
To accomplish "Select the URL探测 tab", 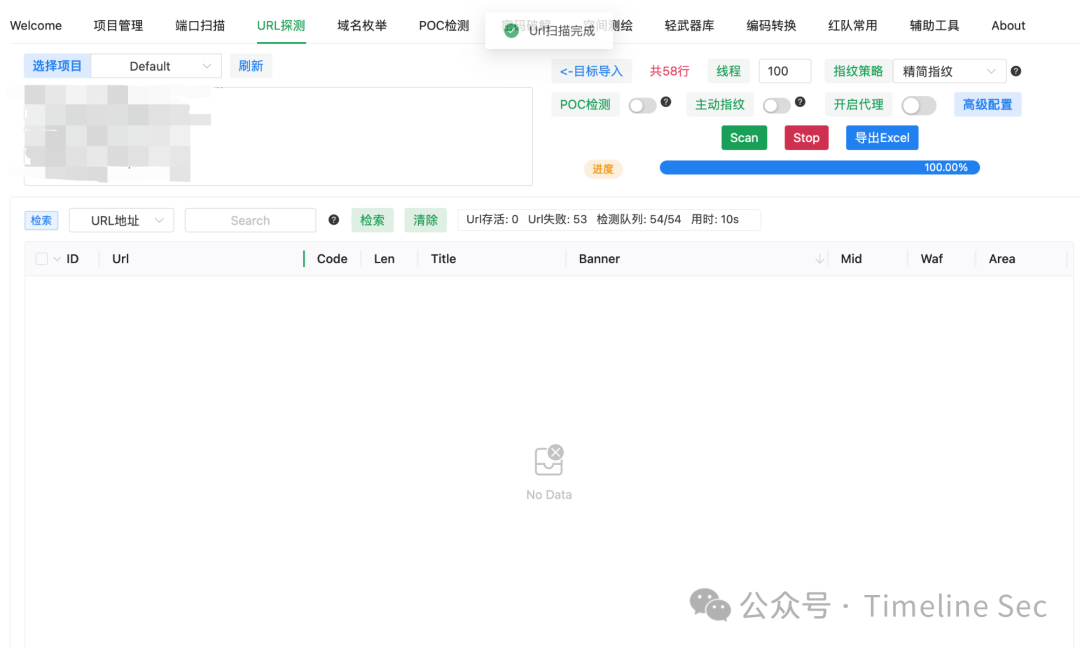I will (281, 25).
